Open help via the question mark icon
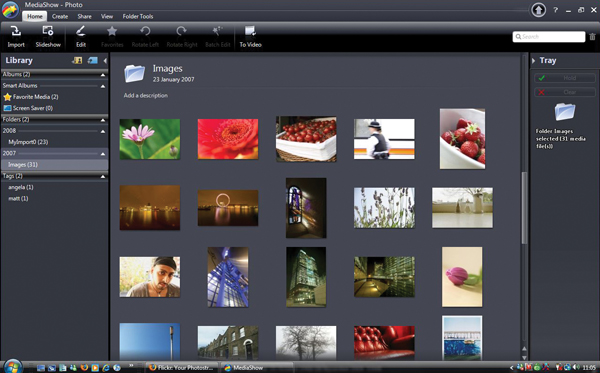The width and height of the screenshot is (600, 373). coord(555,10)
